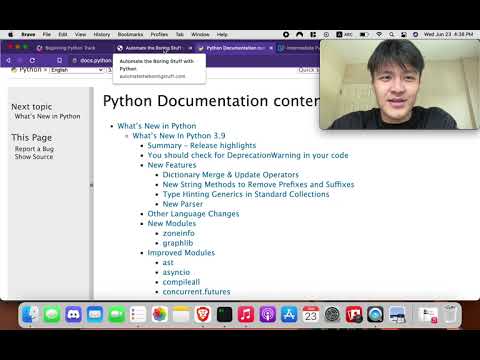The image size is (480, 360).
Task: Open "Other Language Changes" link
Action: (x=193, y=214)
